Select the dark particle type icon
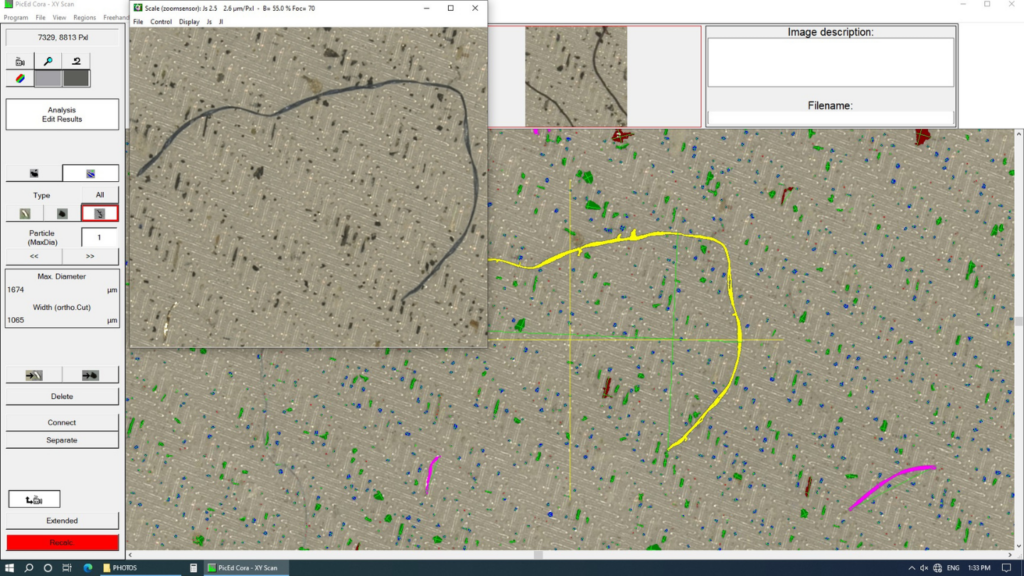 point(62,214)
